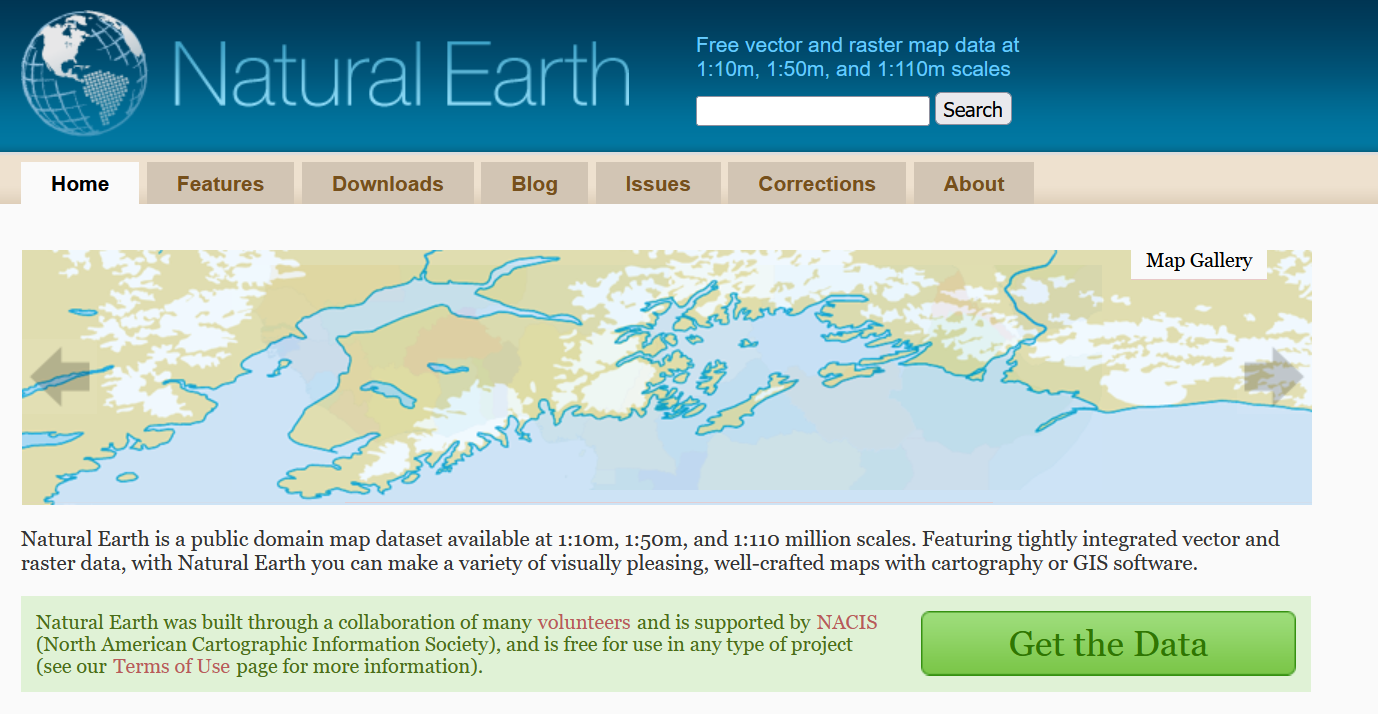Click the Natural Earth site title text

tap(400, 75)
